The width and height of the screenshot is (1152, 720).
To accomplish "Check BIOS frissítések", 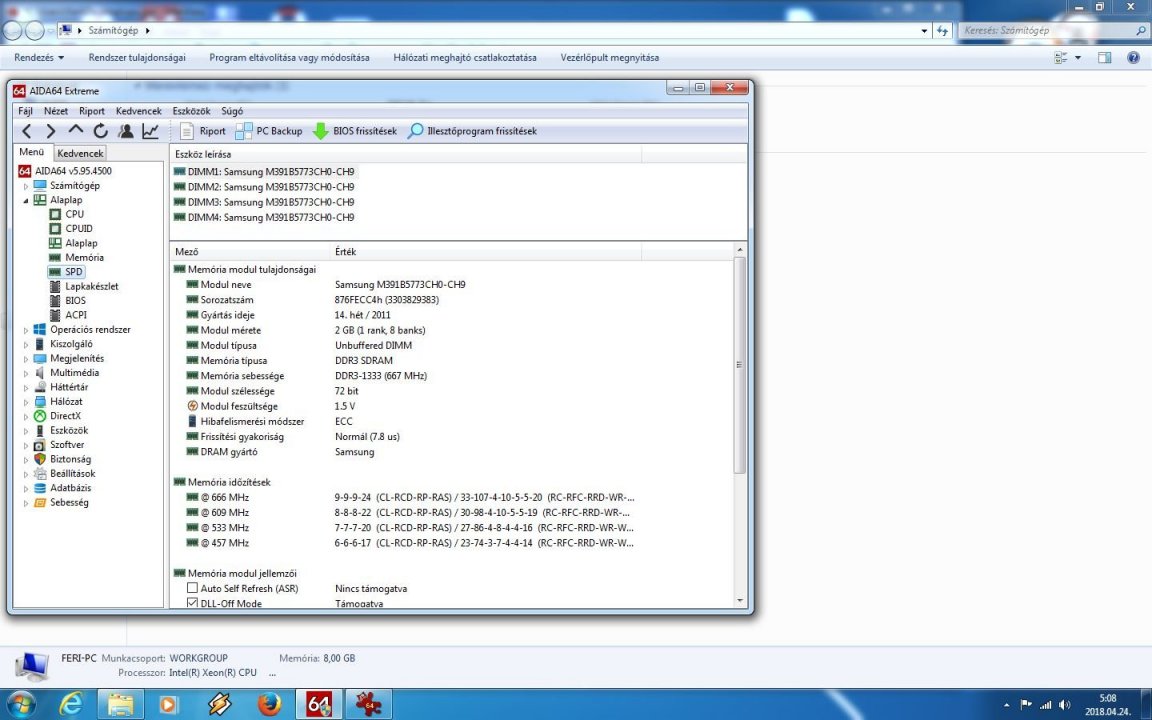I will tap(355, 132).
